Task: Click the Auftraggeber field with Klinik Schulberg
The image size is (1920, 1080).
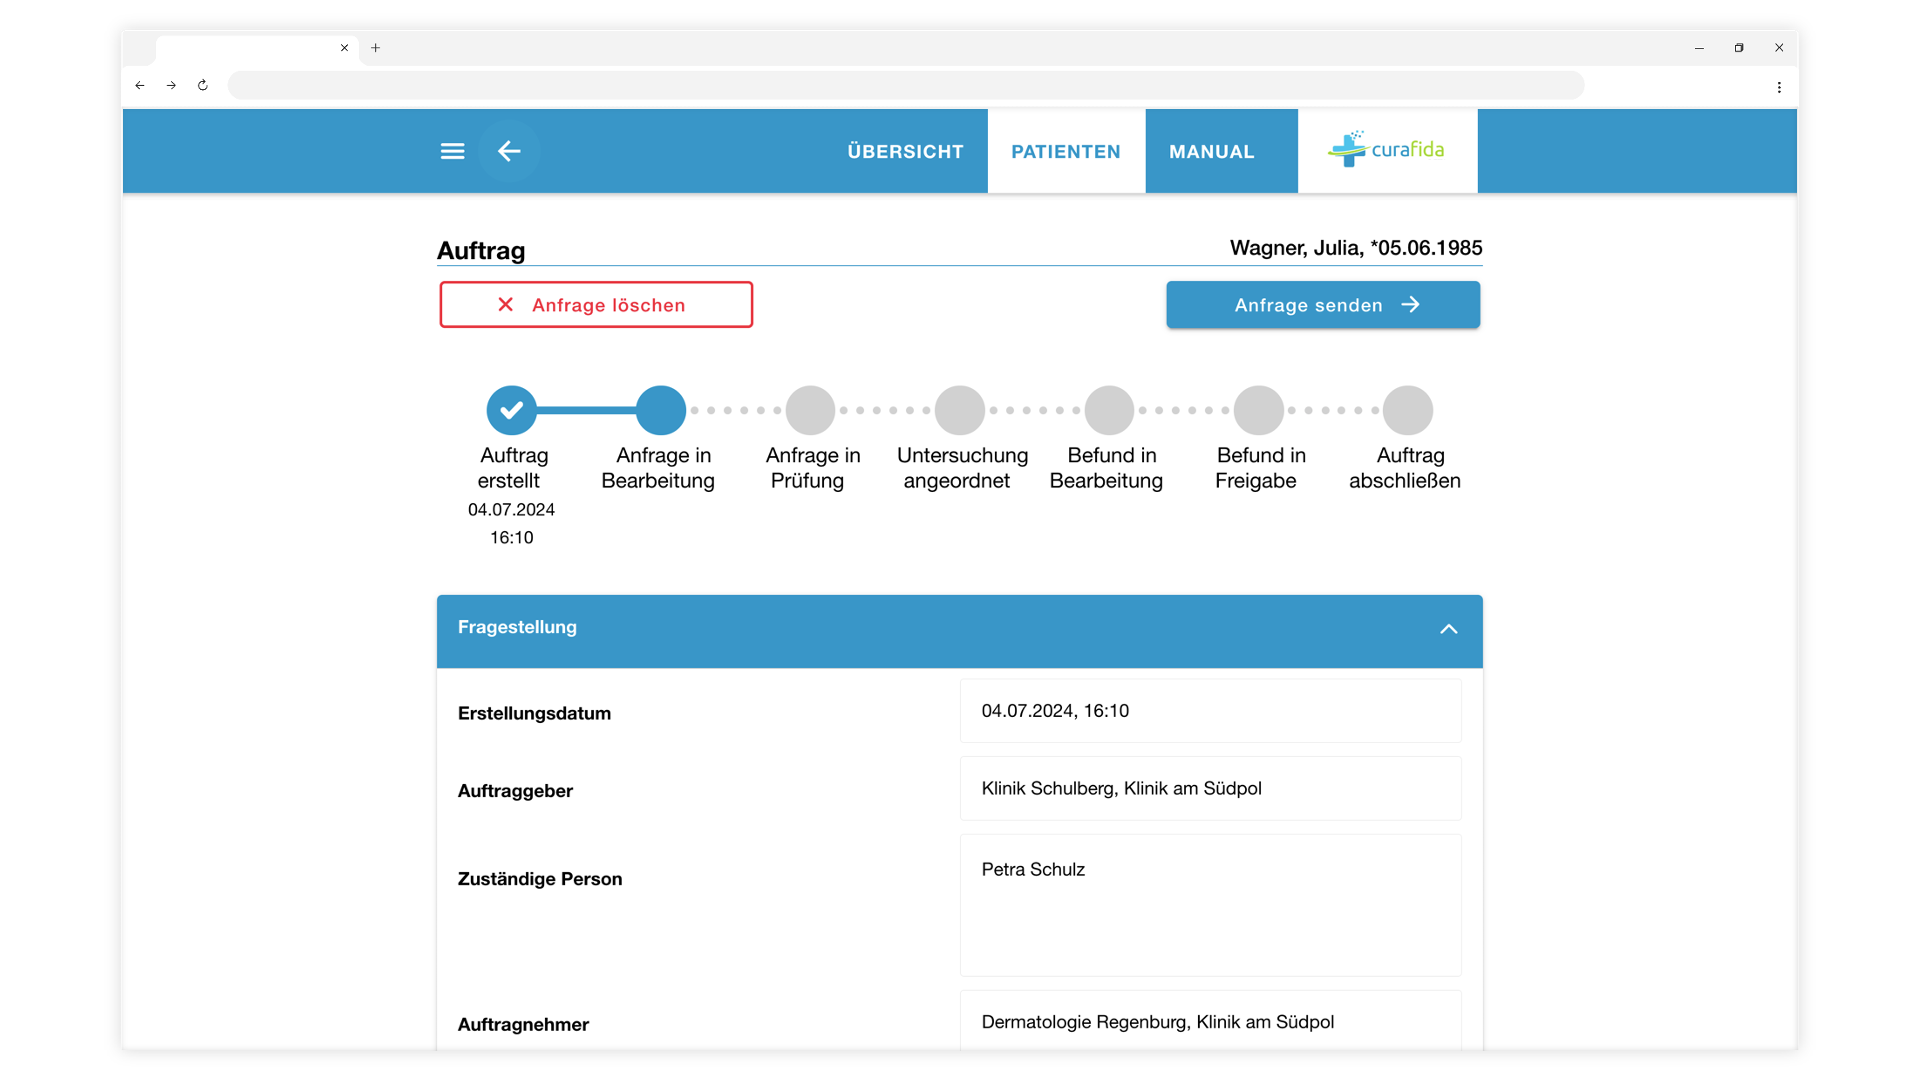Action: tap(1210, 789)
